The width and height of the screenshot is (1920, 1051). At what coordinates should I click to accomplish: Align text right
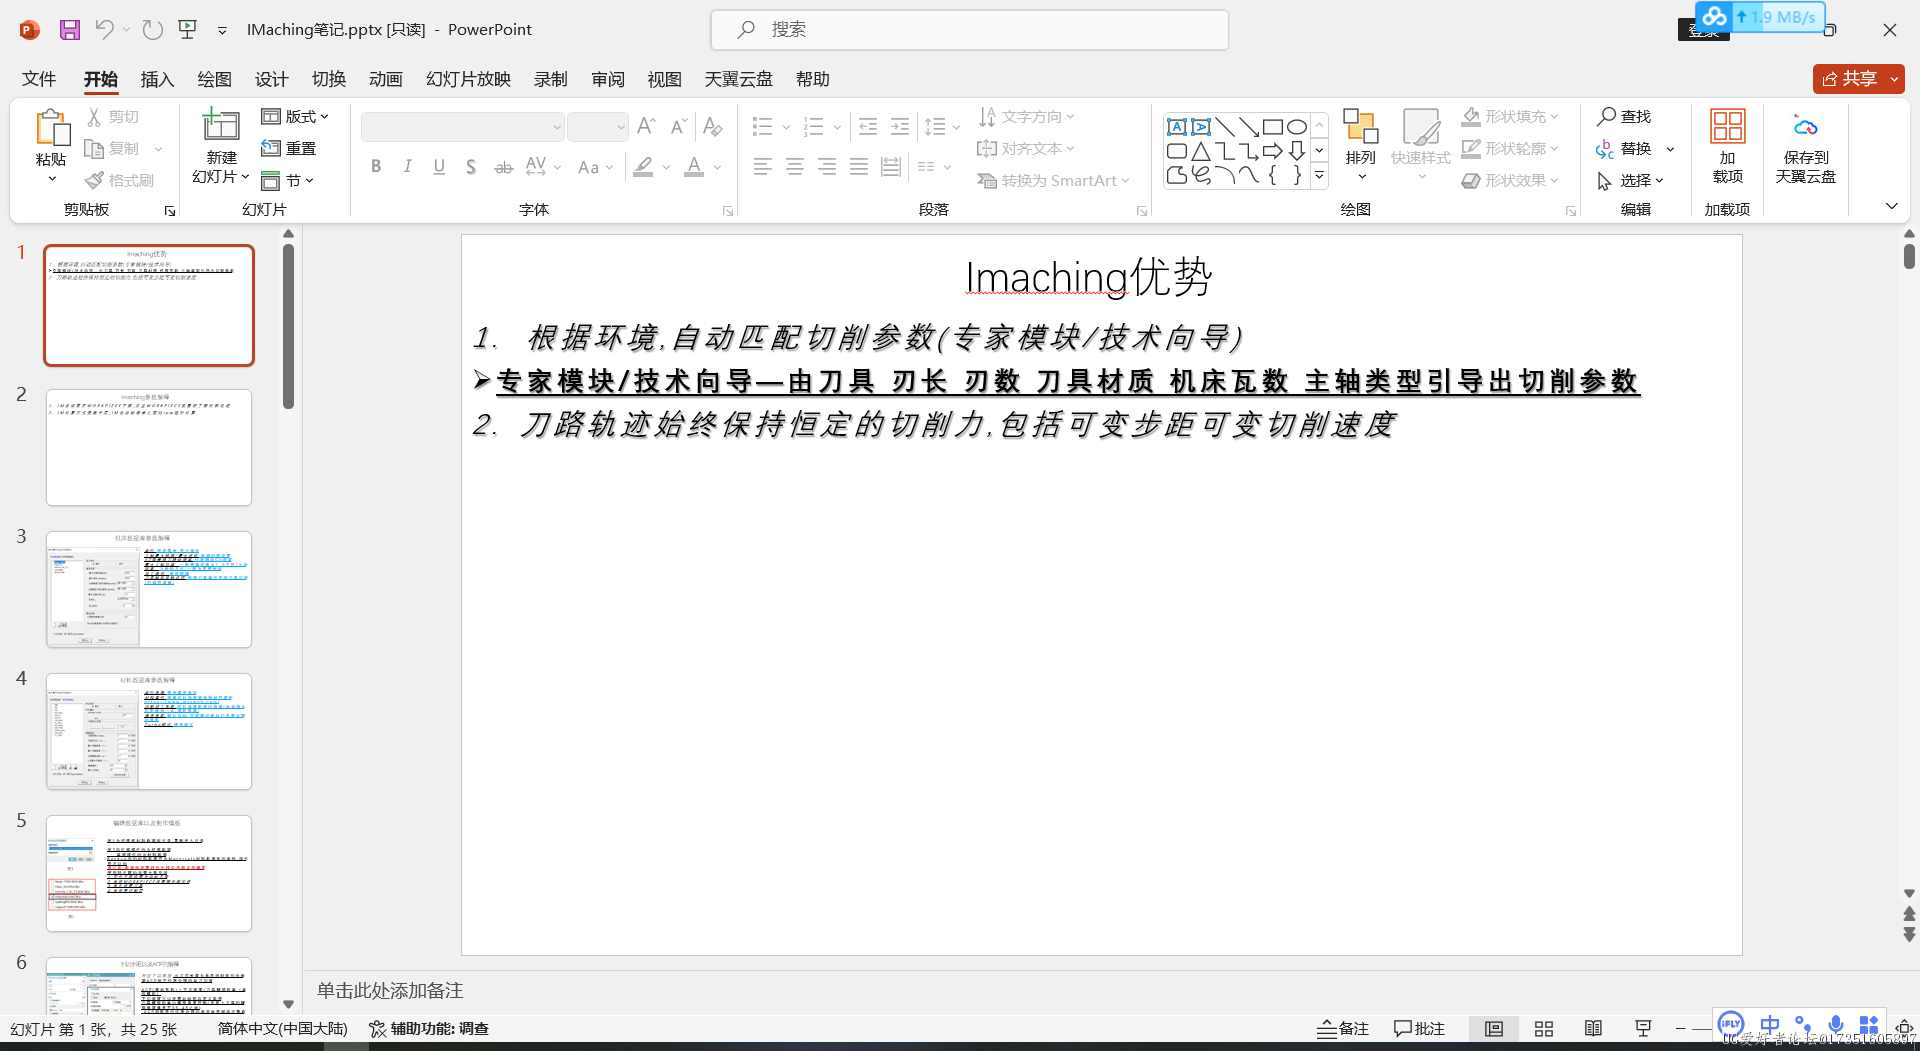tap(827, 167)
